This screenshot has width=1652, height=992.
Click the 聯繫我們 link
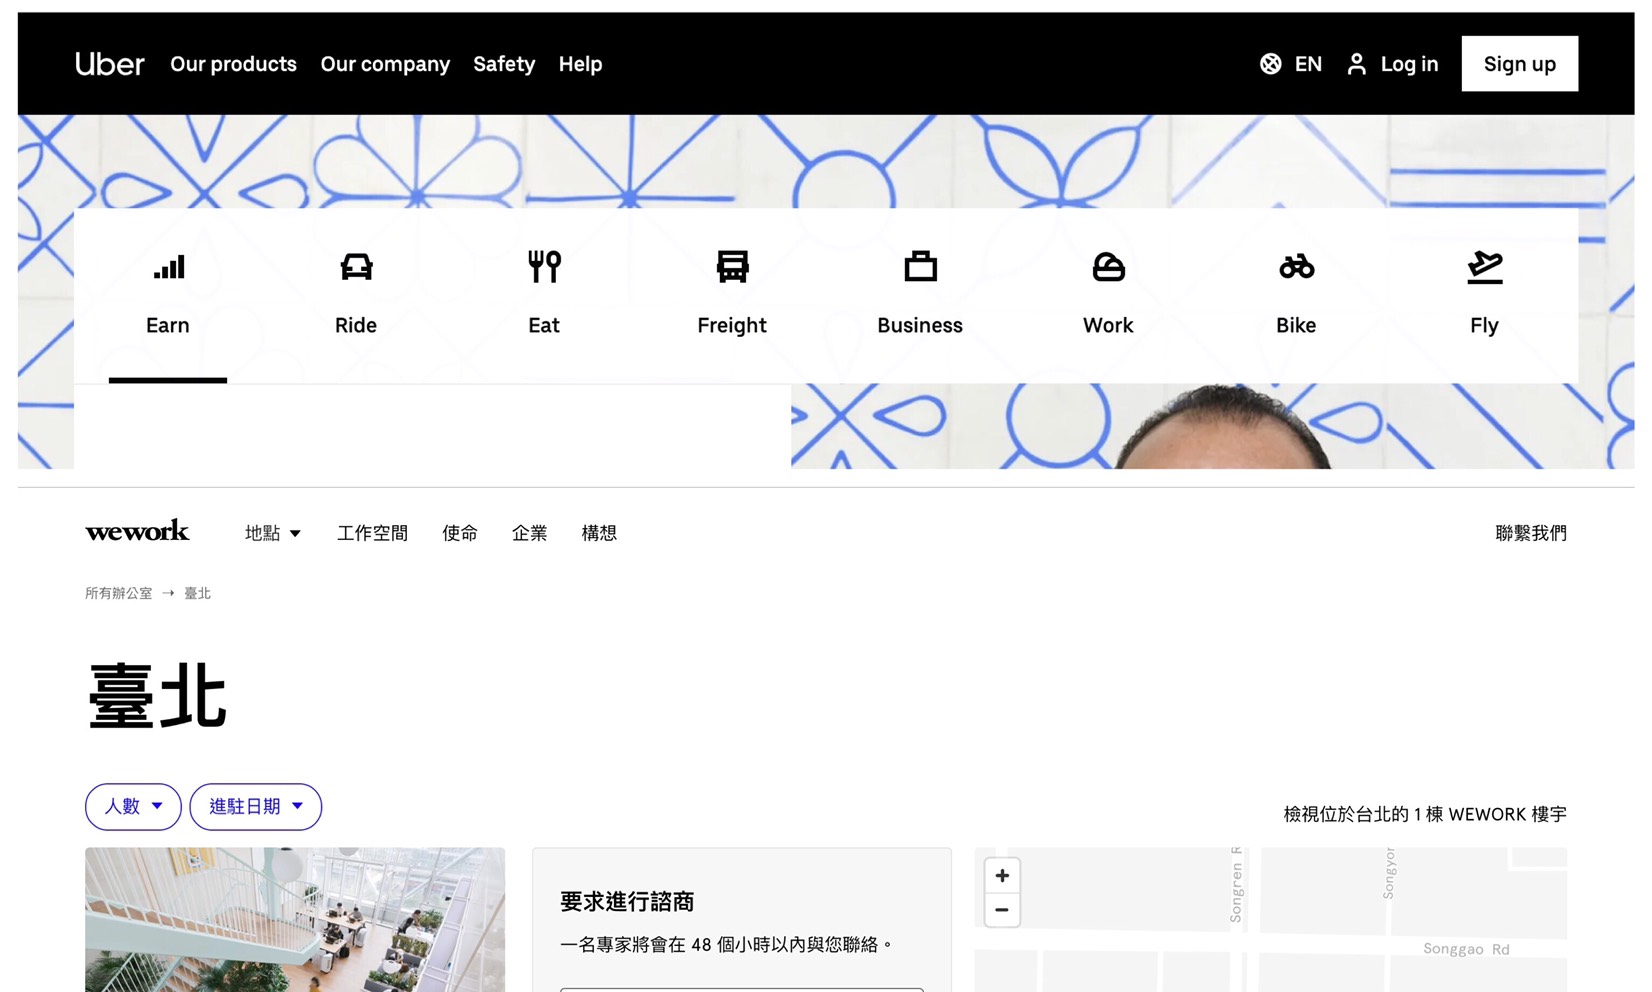1531,533
